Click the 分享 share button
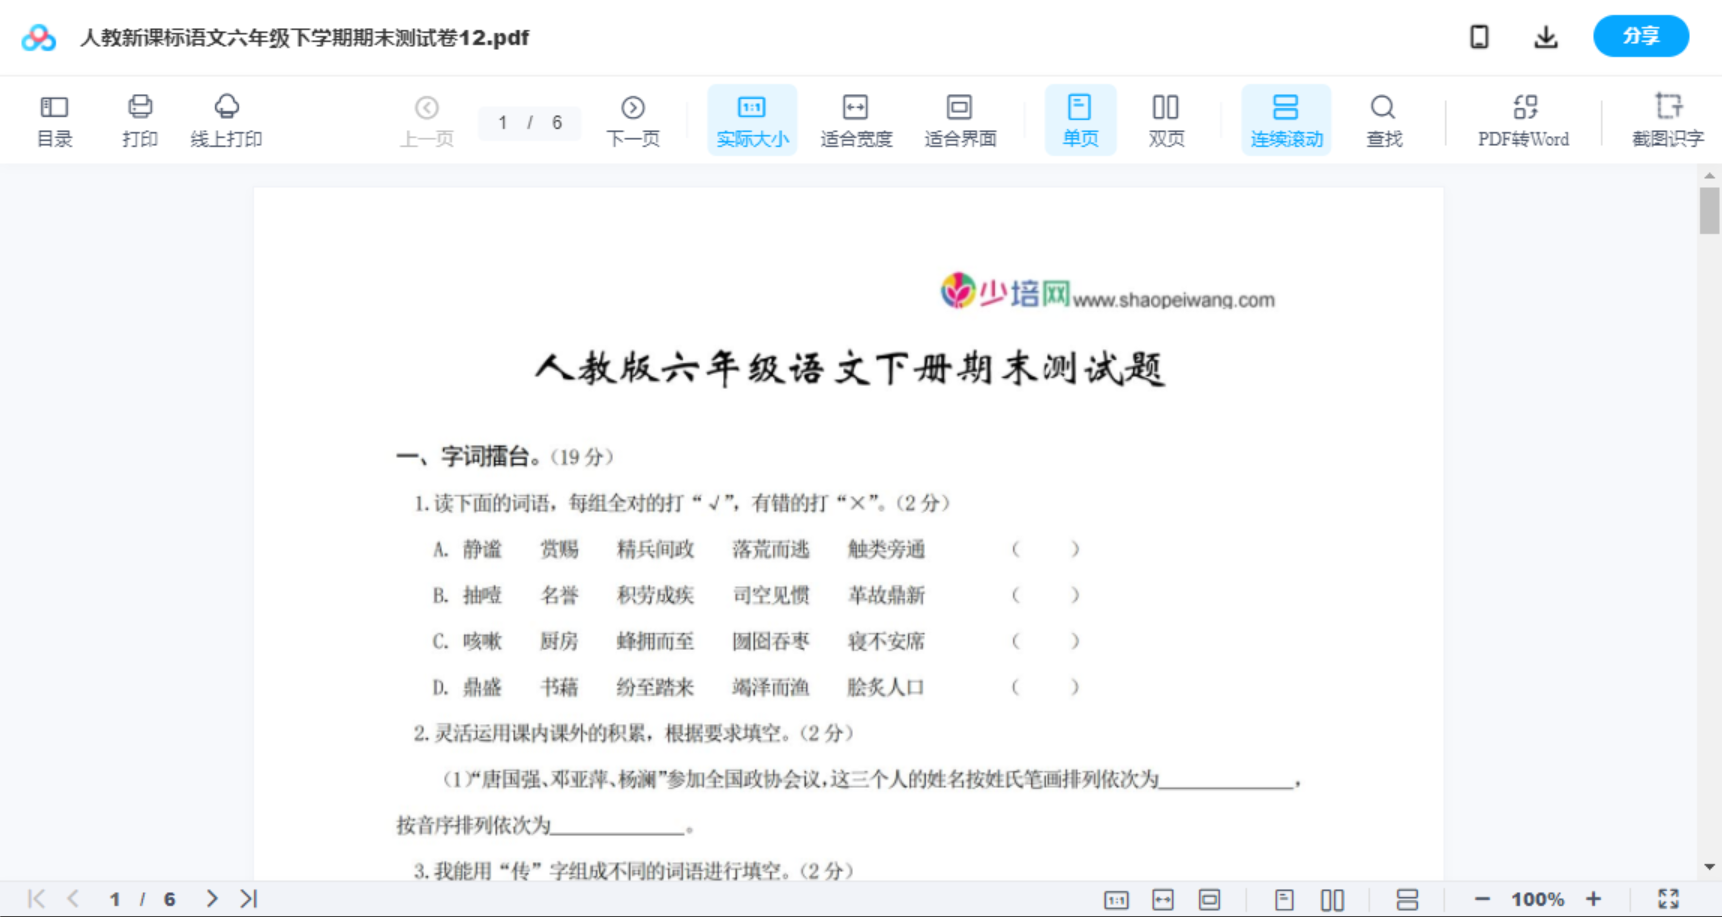 click(x=1640, y=36)
